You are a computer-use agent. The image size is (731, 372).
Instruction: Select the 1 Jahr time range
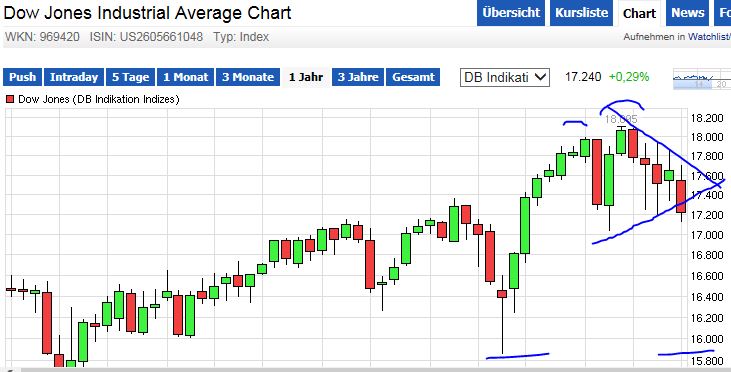pos(305,77)
